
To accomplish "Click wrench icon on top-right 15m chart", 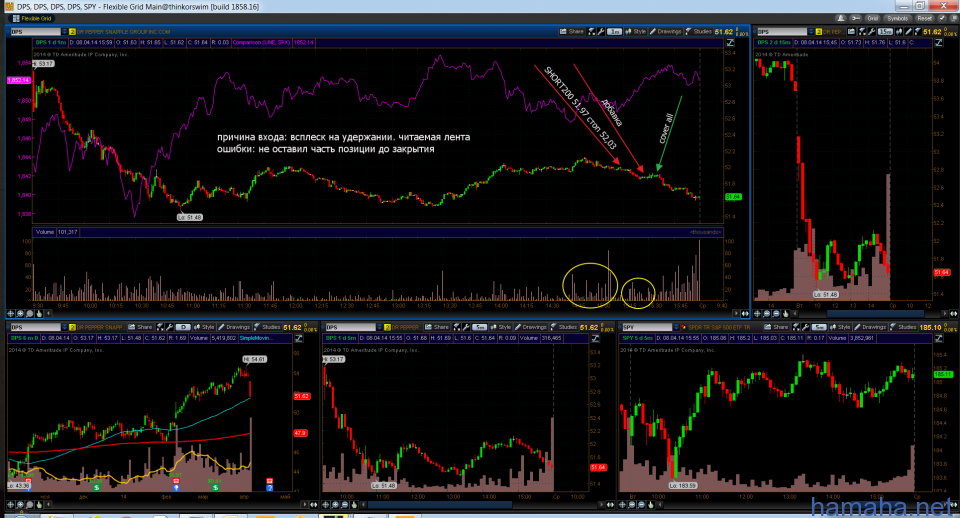I will [x=871, y=31].
